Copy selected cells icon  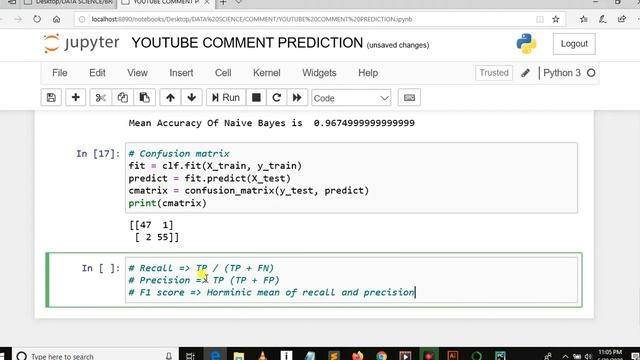coord(122,98)
